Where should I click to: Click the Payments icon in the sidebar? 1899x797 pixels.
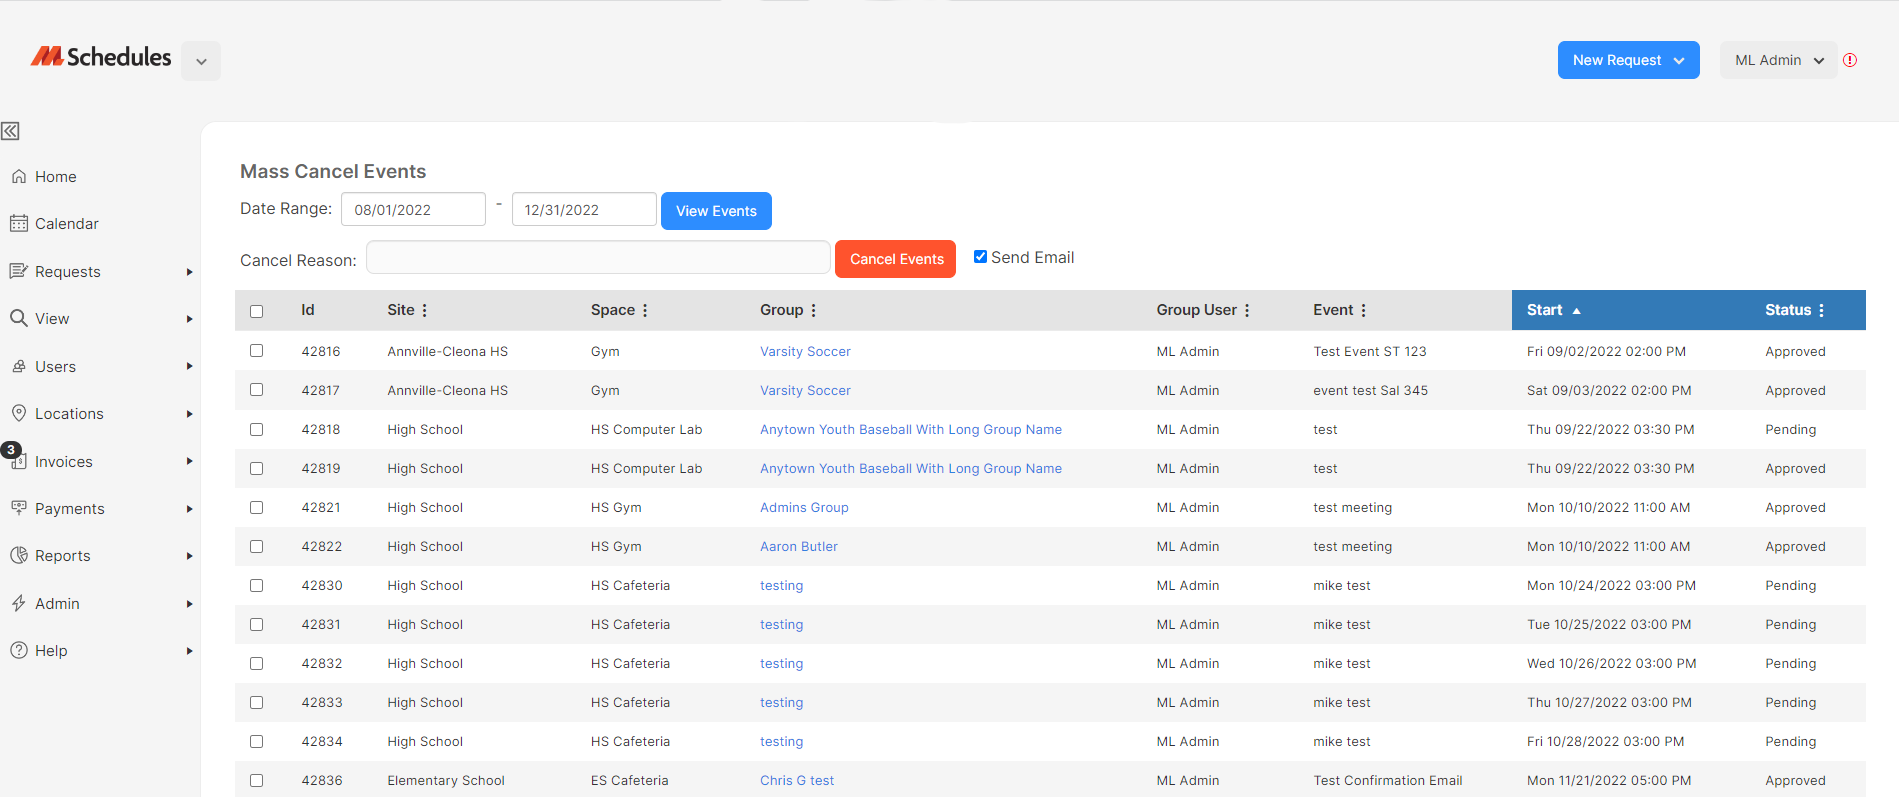tap(18, 508)
